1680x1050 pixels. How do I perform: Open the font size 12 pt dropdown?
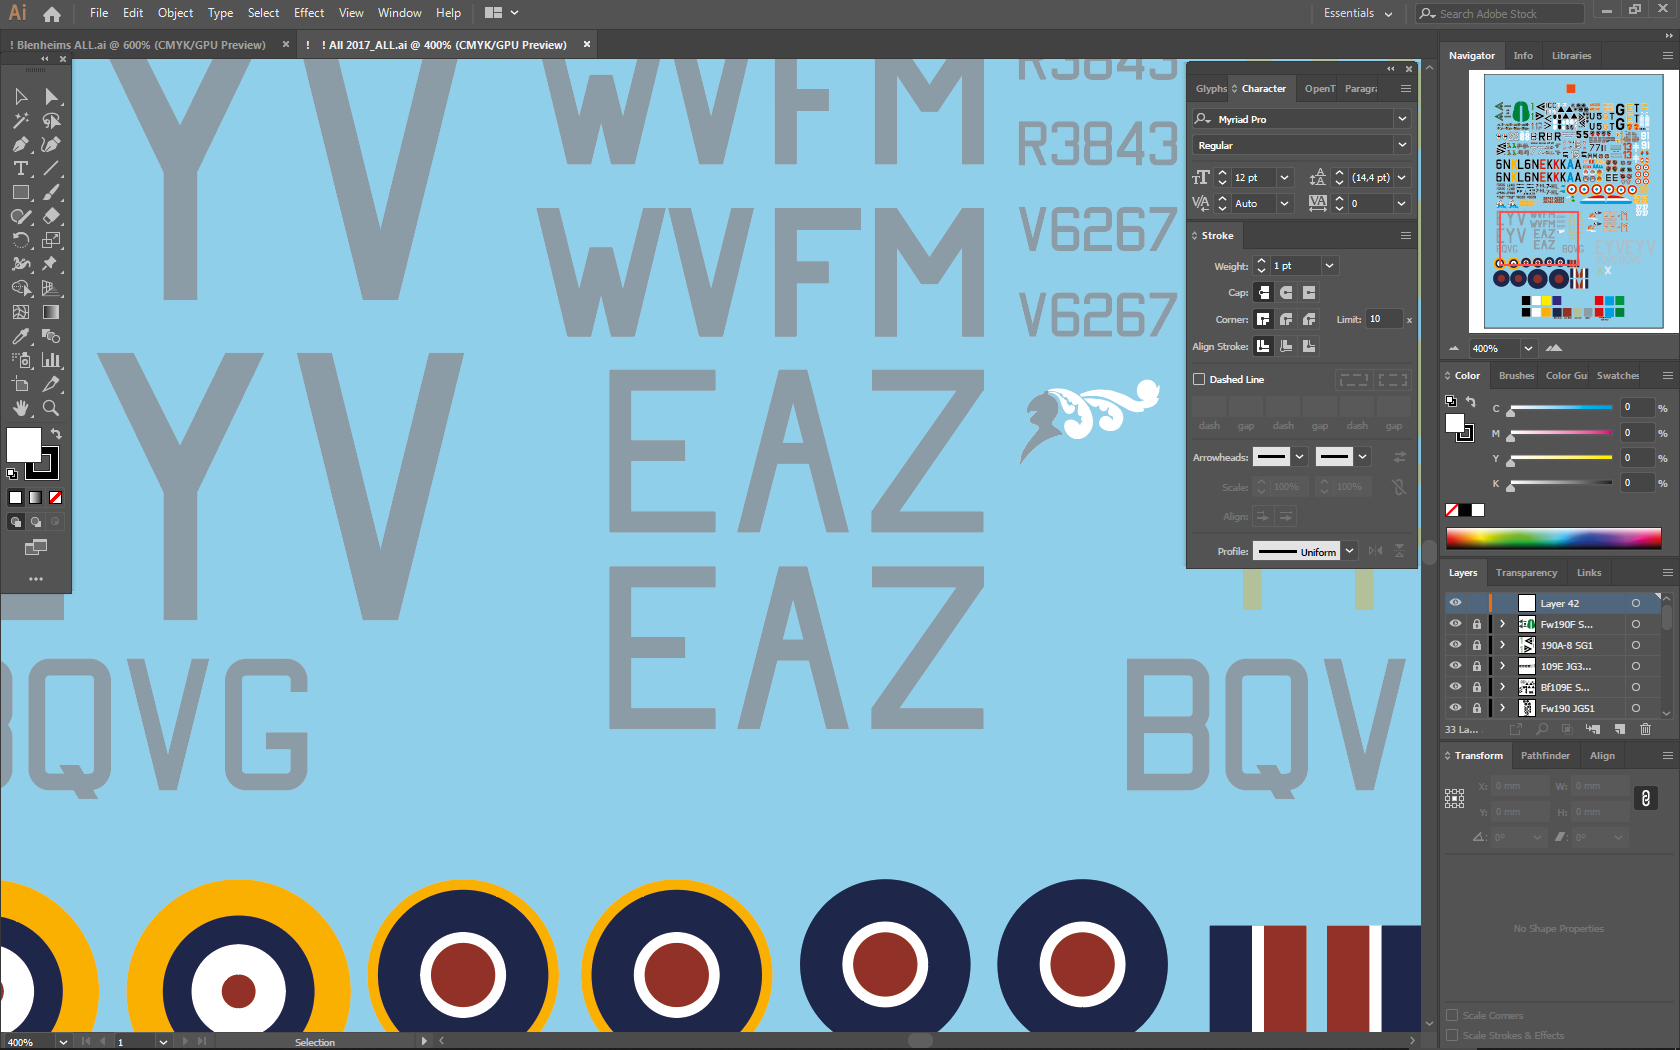(x=1285, y=177)
